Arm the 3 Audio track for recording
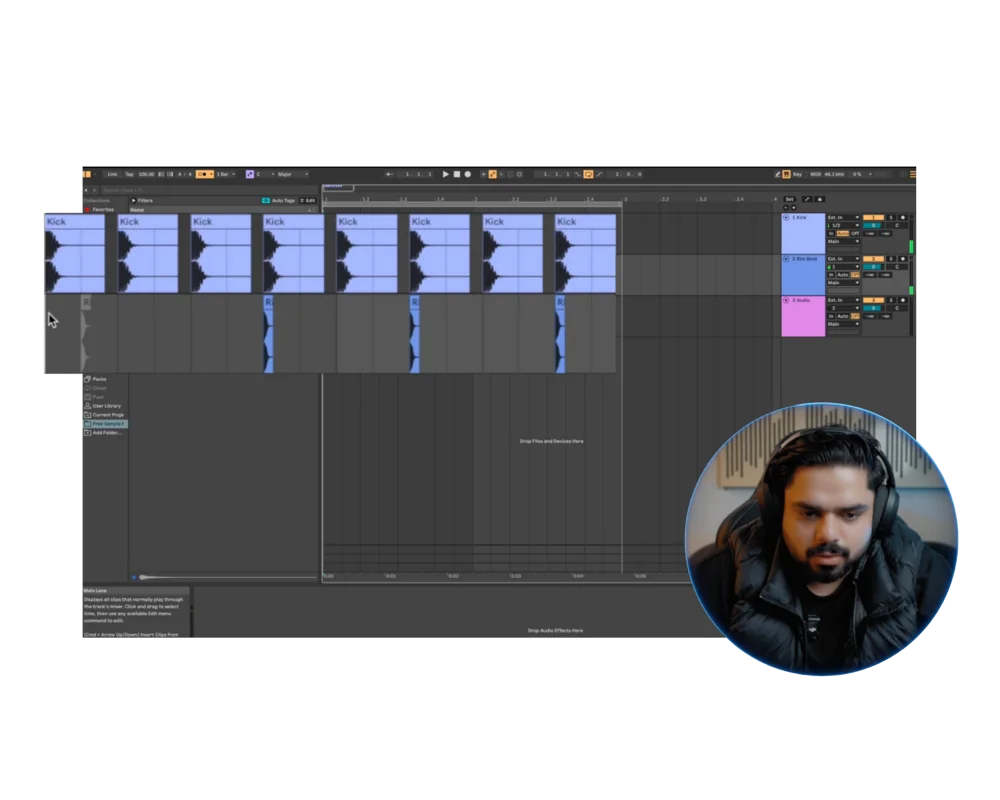Viewport: 1000px width, 800px height. [902, 300]
